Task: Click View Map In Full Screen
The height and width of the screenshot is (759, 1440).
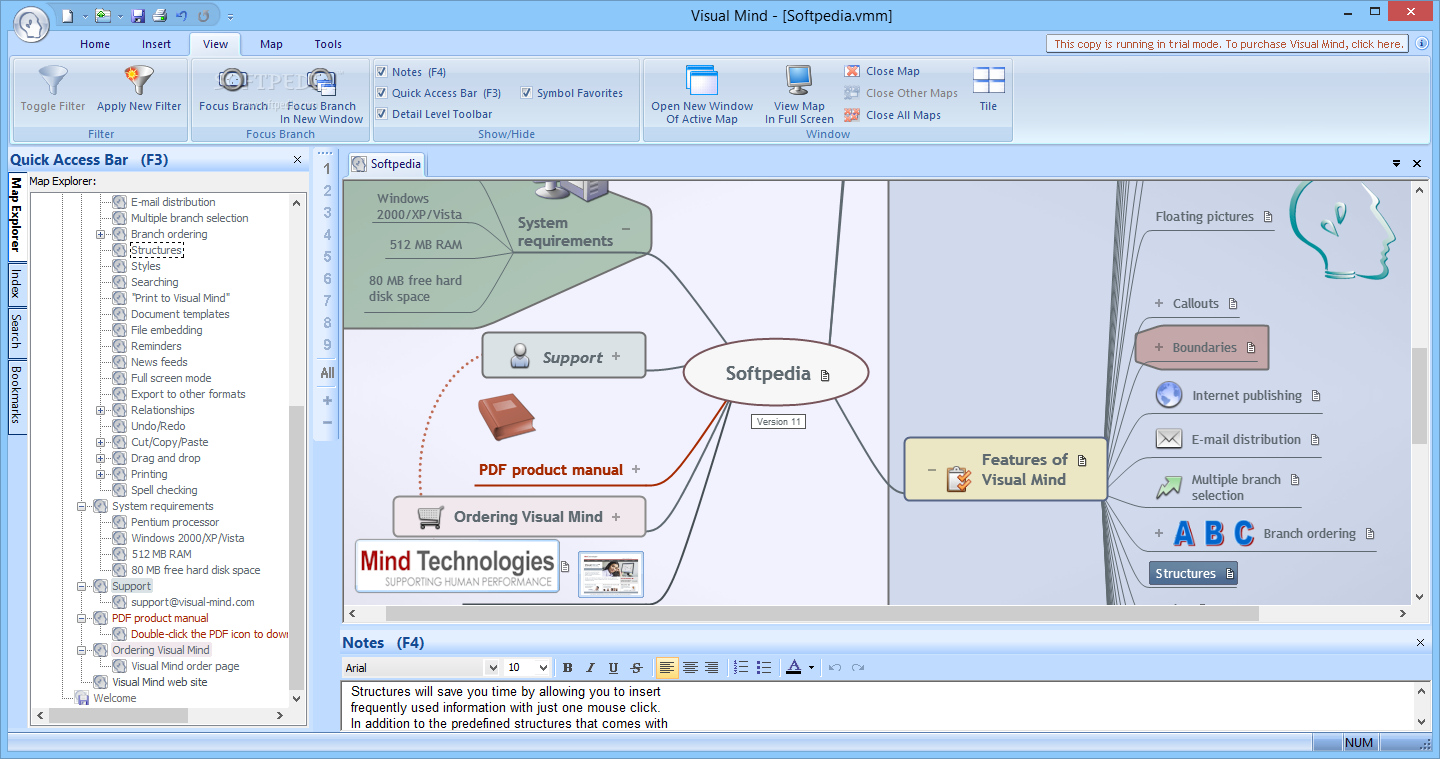Action: [799, 95]
